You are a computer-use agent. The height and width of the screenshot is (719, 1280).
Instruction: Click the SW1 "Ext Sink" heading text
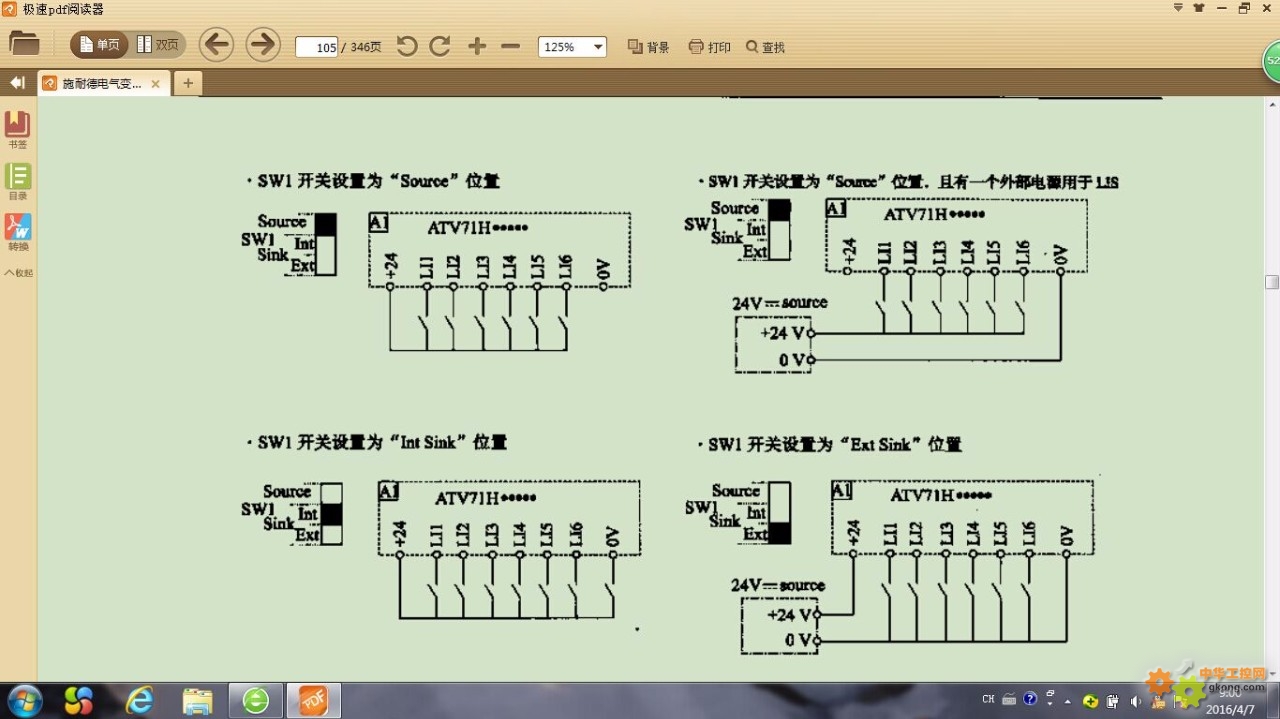pyautogui.click(x=835, y=444)
